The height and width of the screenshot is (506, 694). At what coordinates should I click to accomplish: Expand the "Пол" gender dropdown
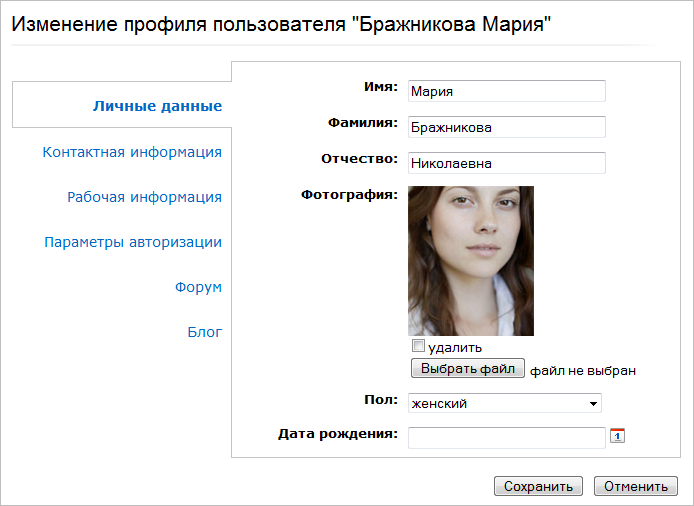pyautogui.click(x=505, y=403)
